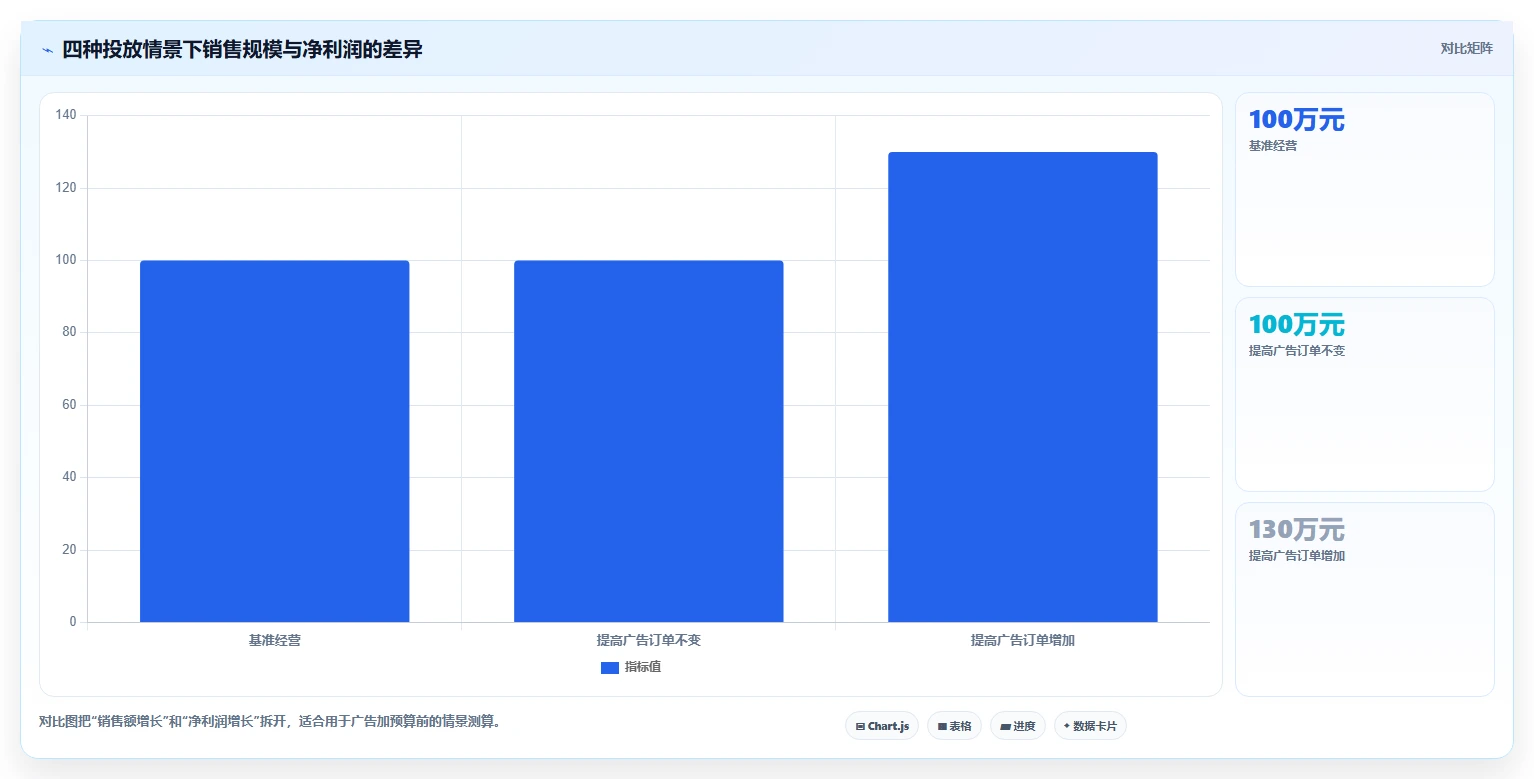Click the 基准经营 bar in the chart
Image resolution: width=1534 pixels, height=779 pixels.
point(274,441)
